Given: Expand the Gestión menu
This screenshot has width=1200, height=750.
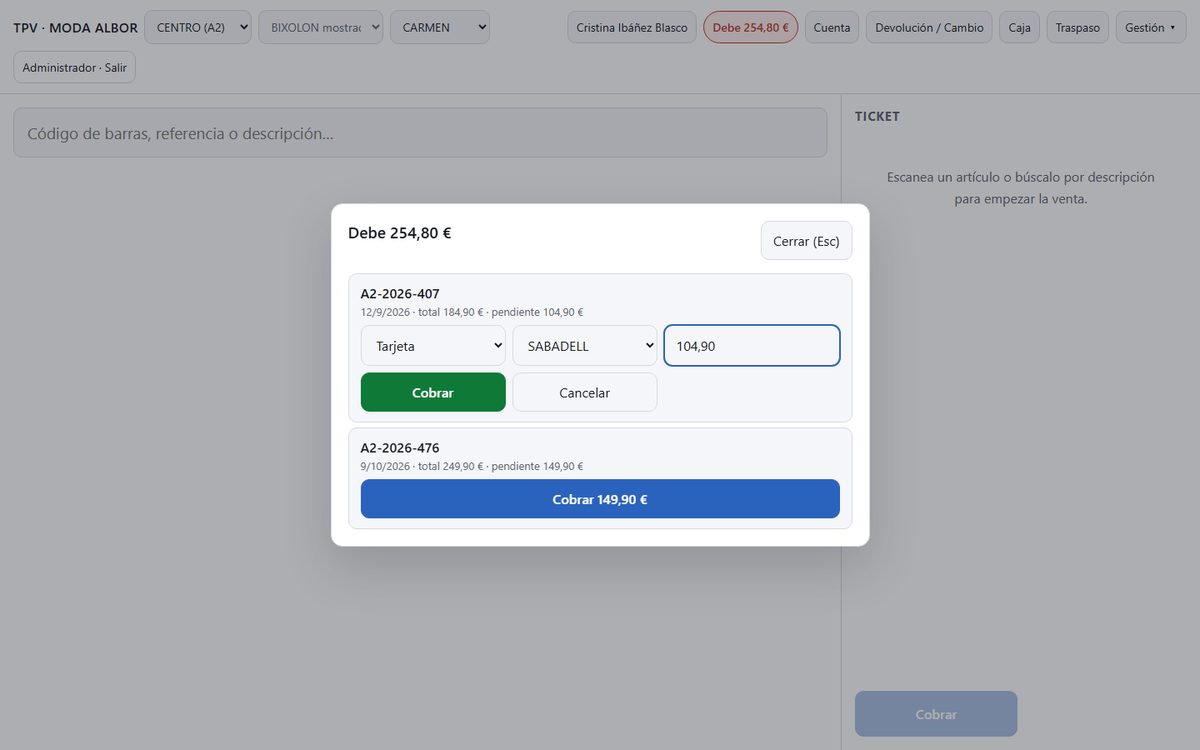Looking at the screenshot, I should 1150,27.
